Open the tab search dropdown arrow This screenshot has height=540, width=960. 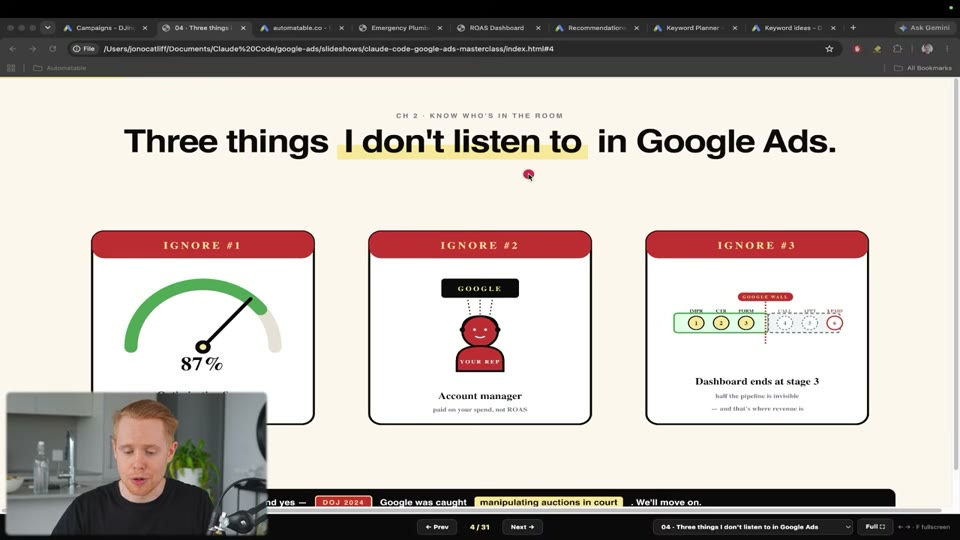[48, 28]
